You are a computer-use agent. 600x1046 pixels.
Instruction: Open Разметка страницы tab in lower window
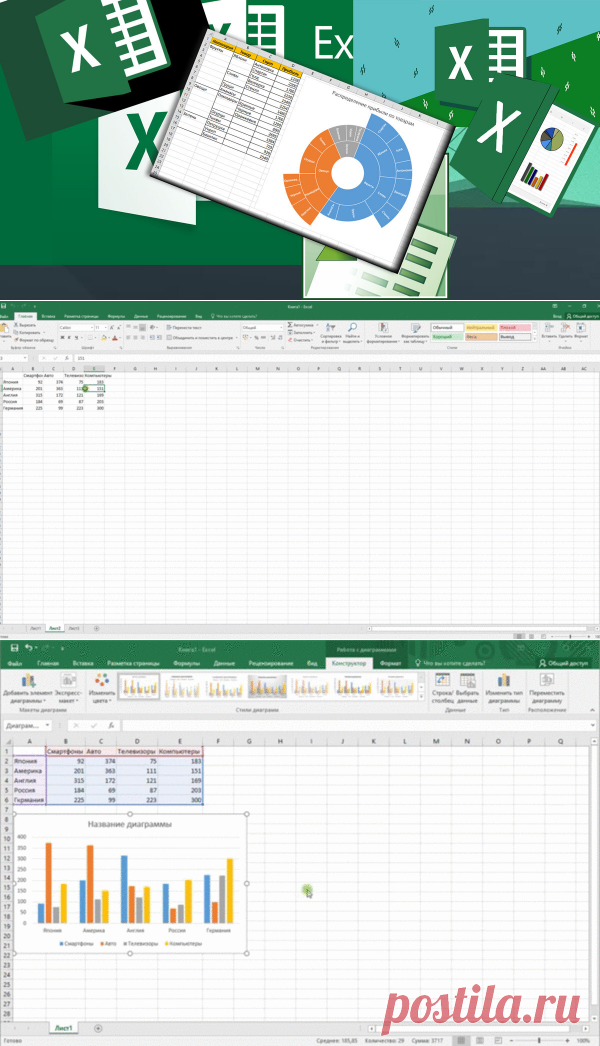pos(133,663)
